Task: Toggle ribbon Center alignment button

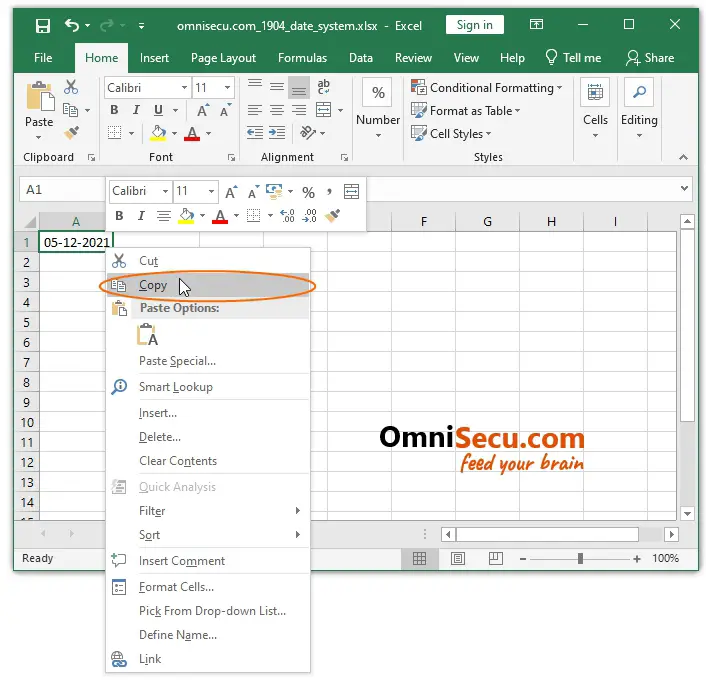Action: click(276, 110)
